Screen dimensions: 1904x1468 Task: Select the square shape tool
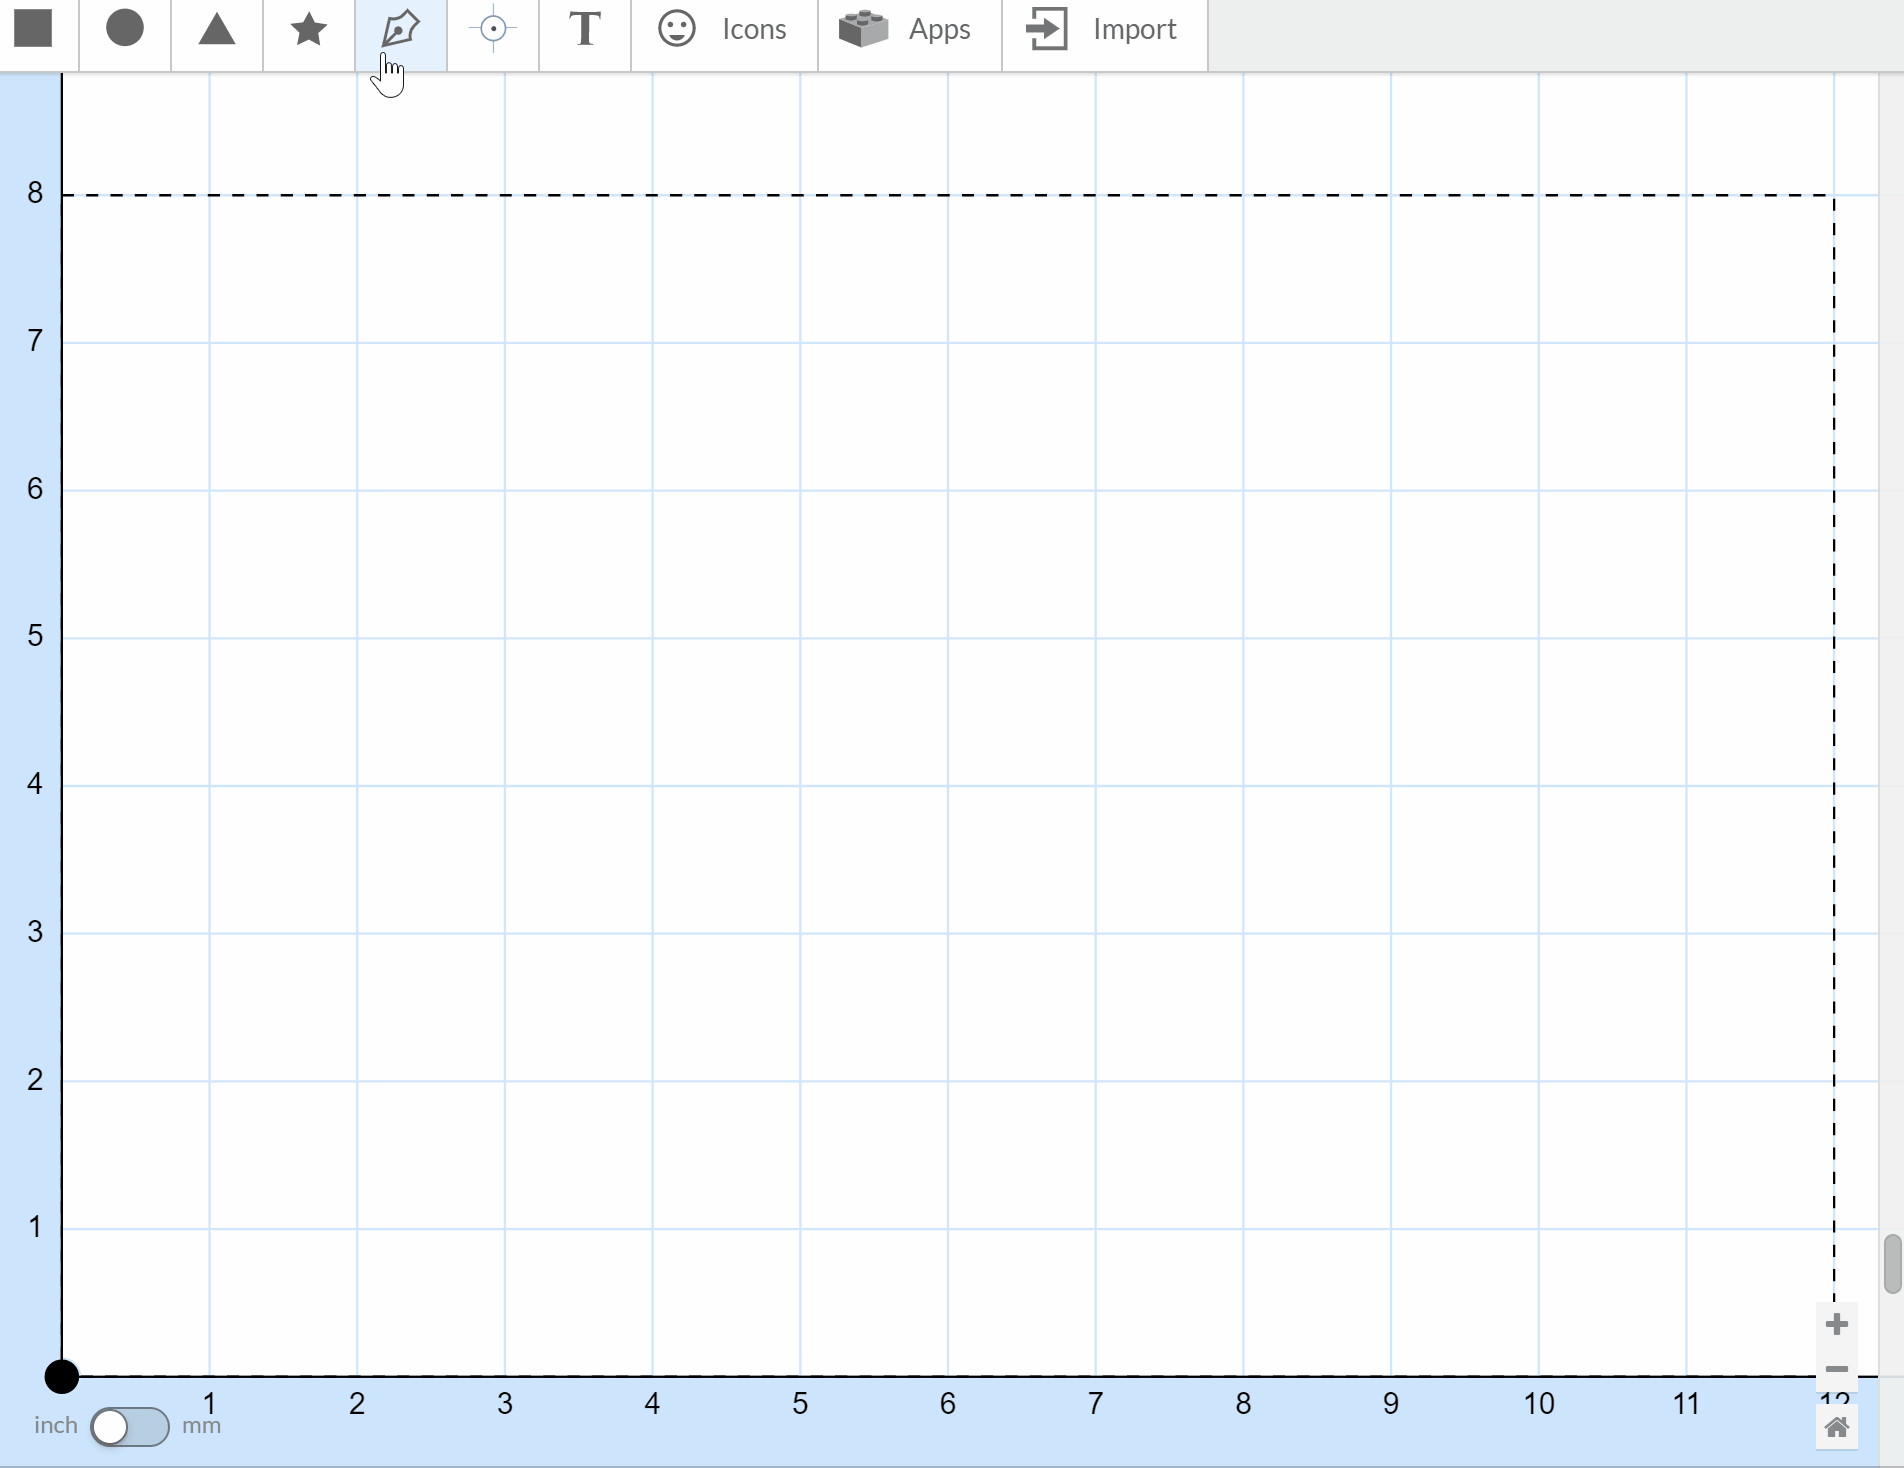pyautogui.click(x=33, y=29)
